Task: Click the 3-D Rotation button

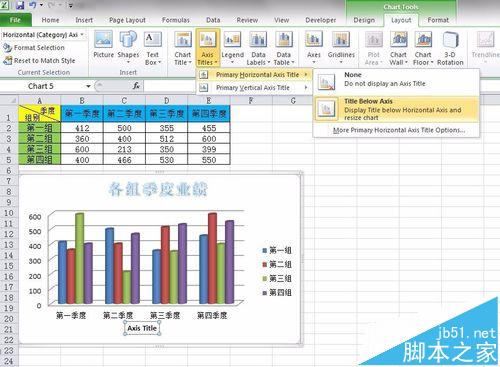Action: 450,47
